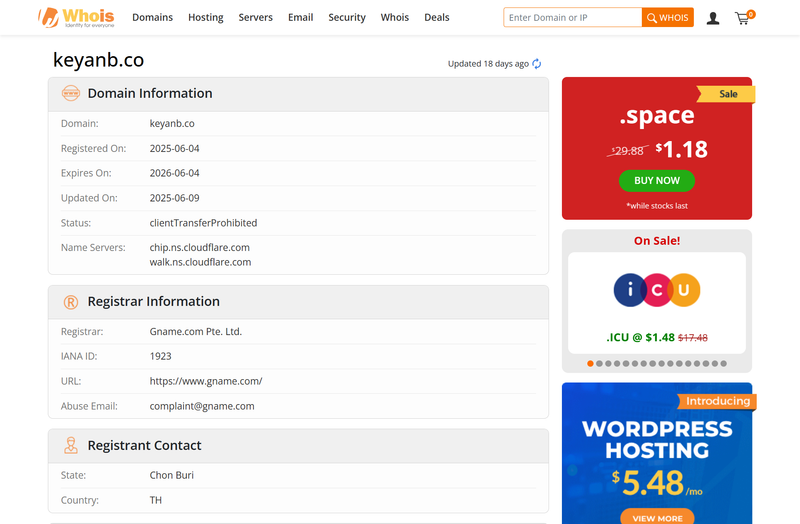
Task: Open the Whois menu item
Action: [395, 17]
